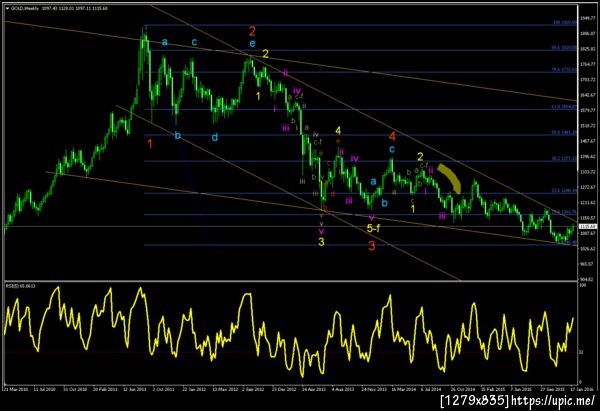Click the 904.52 price axis label
This screenshot has height=411, width=600.
click(x=587, y=279)
